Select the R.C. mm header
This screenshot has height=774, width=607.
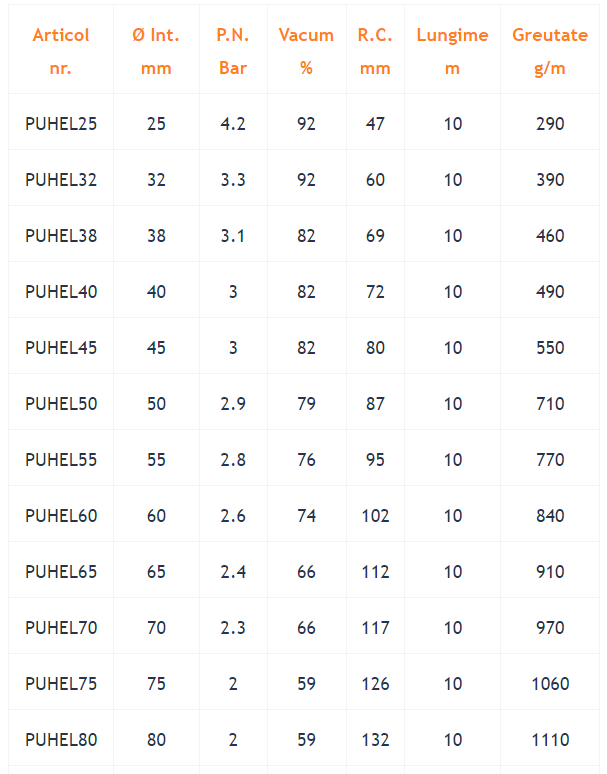point(375,51)
